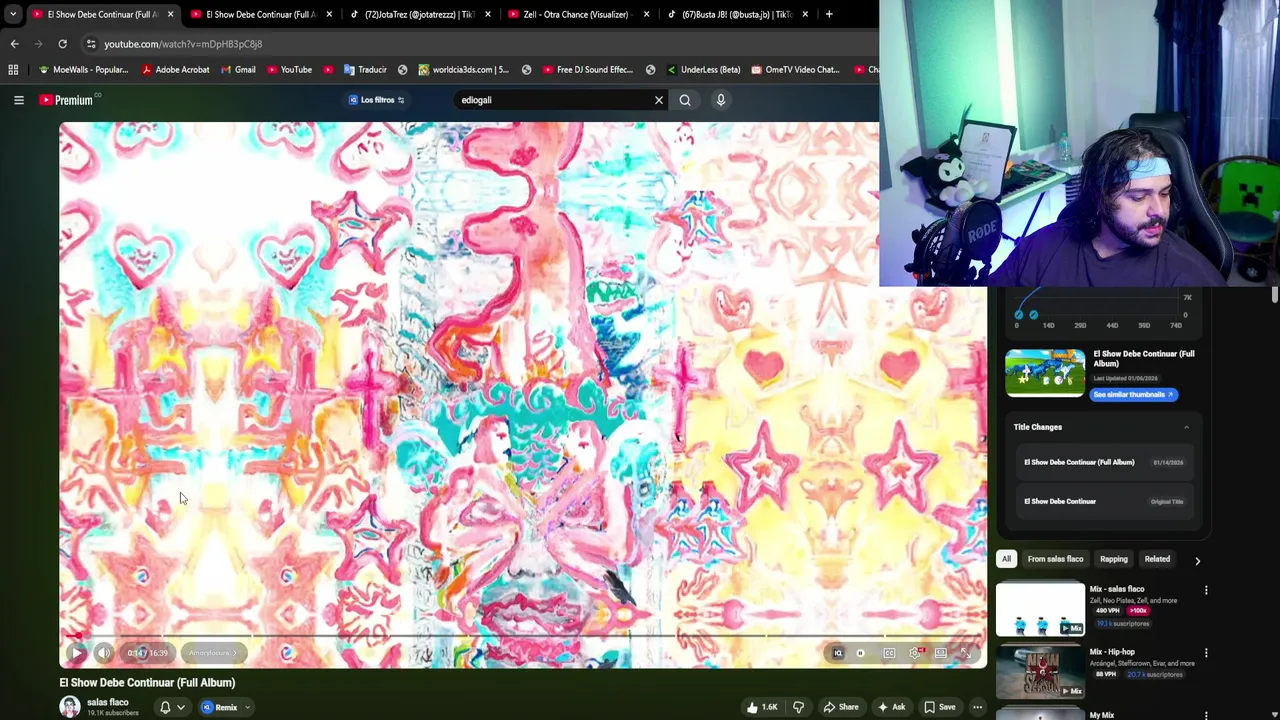Image resolution: width=1280 pixels, height=720 pixels.
Task: Open the salas flaco channel name
Action: pos(107,703)
